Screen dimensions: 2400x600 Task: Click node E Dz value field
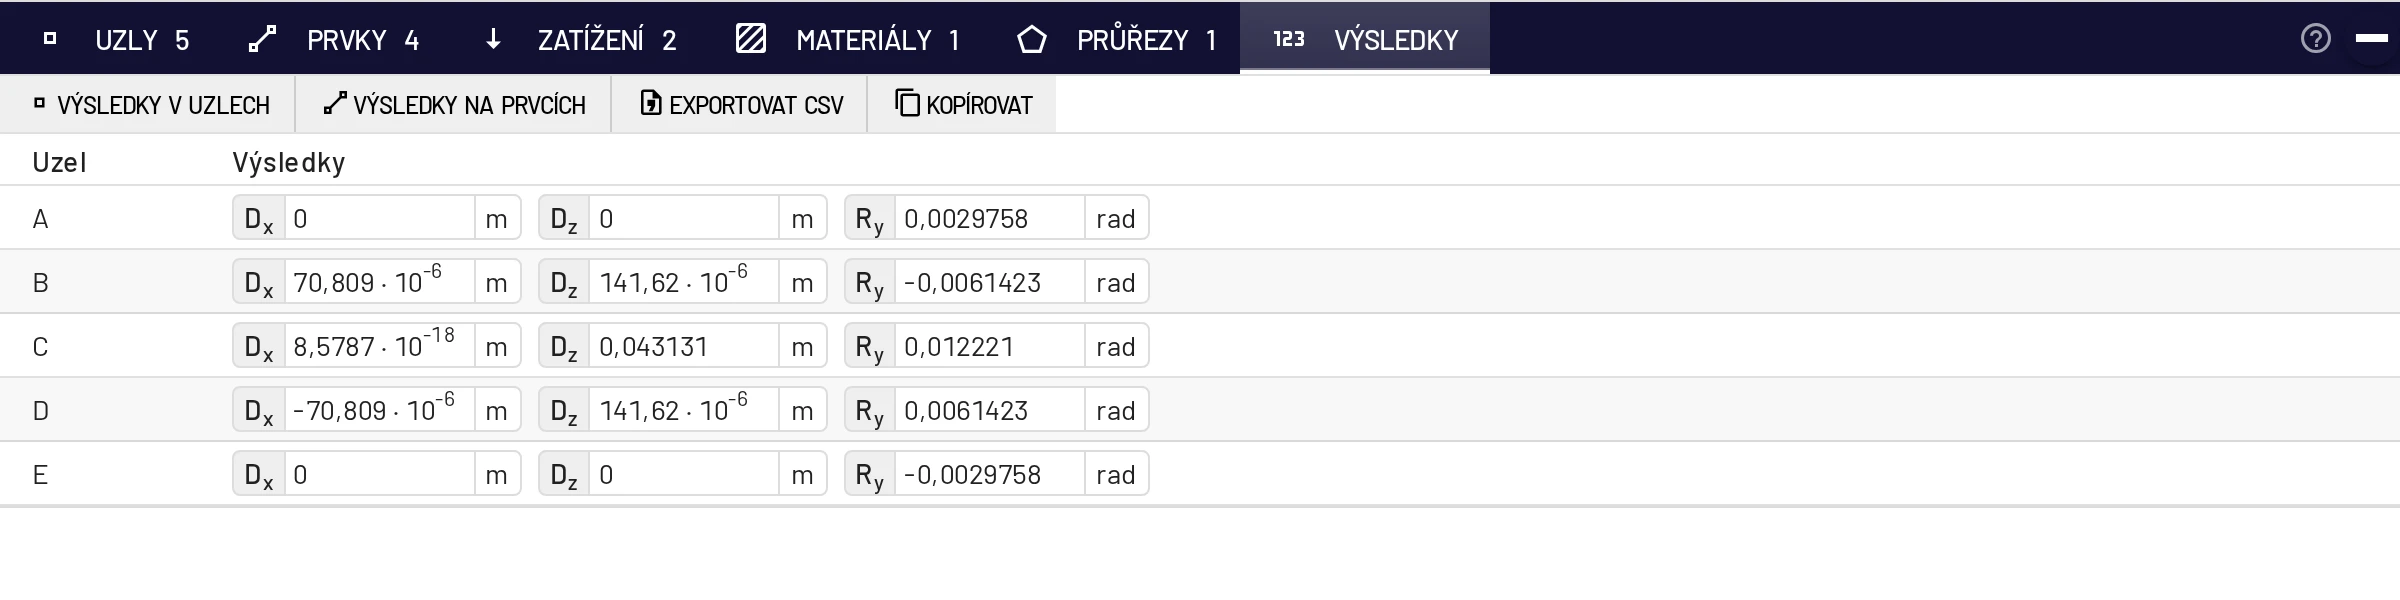click(684, 474)
